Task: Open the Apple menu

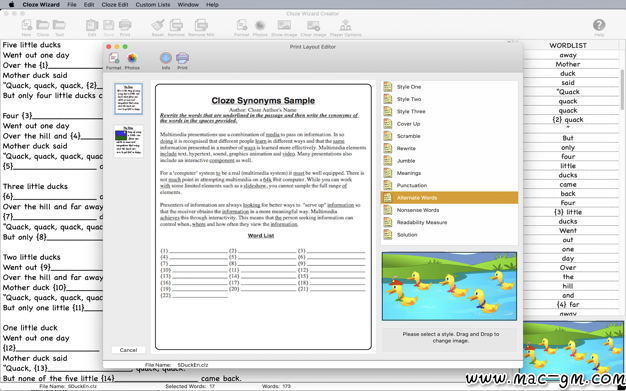Action: (x=11, y=5)
